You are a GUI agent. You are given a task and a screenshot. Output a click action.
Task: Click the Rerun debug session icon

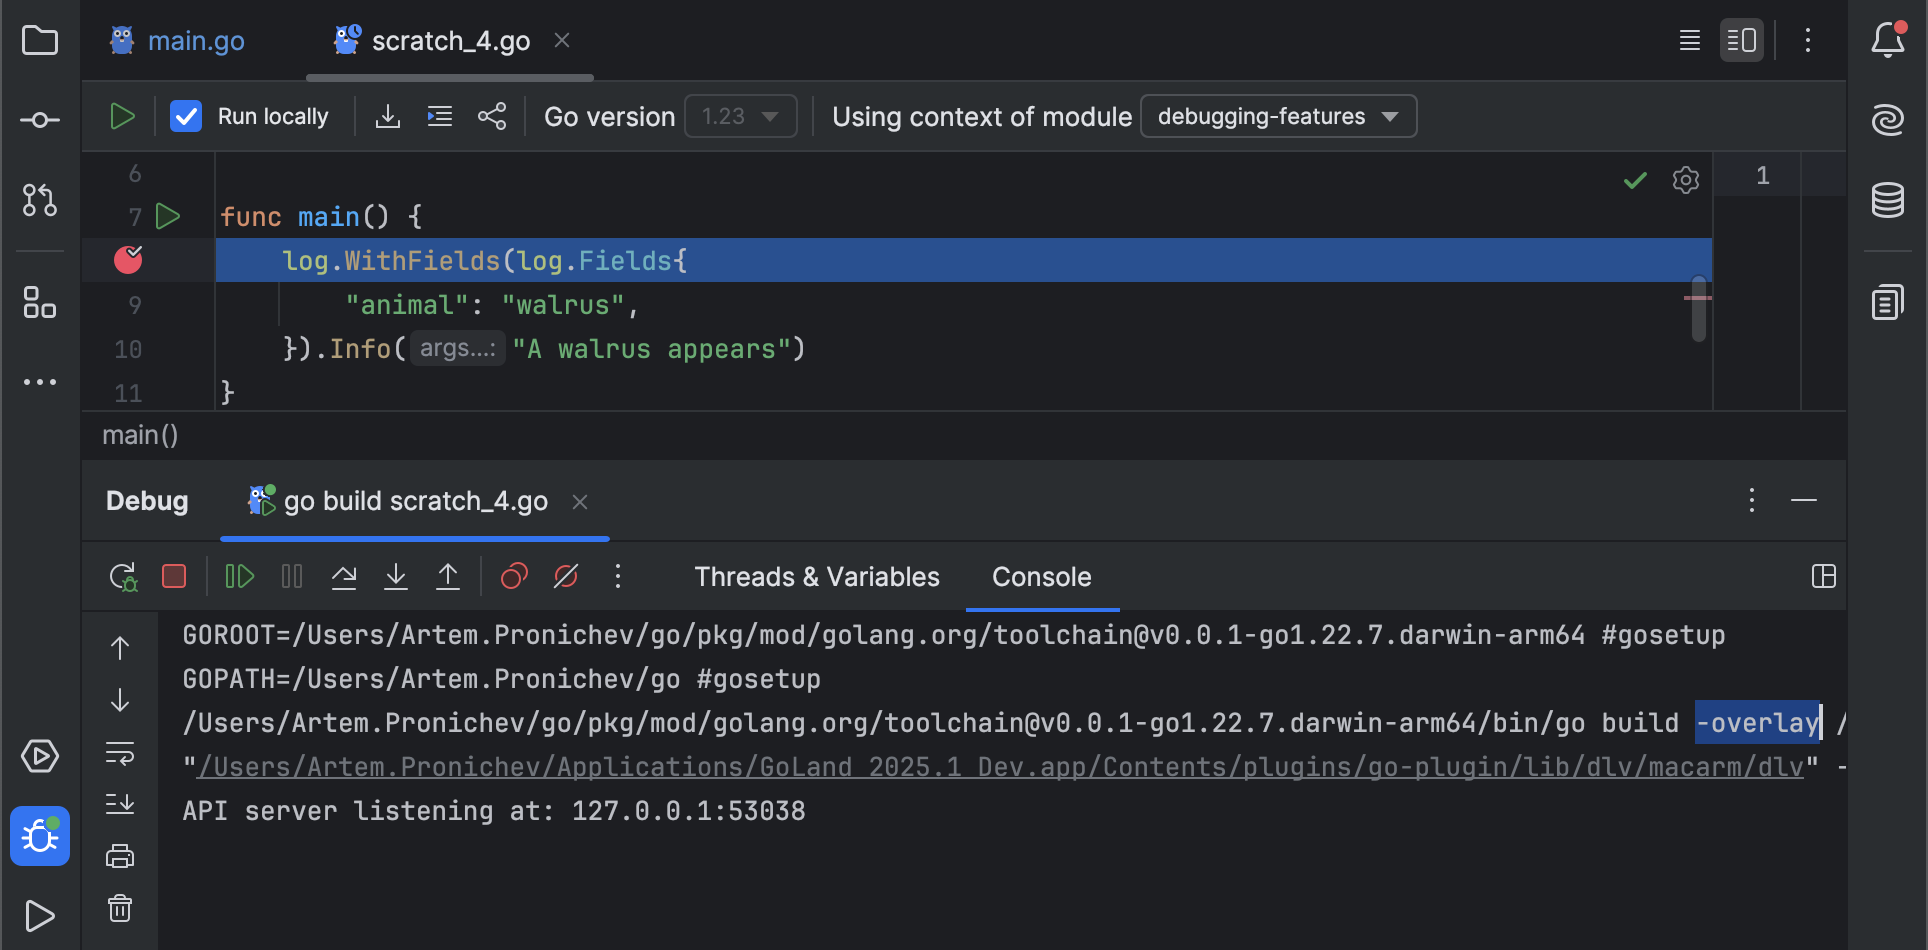coord(123,577)
